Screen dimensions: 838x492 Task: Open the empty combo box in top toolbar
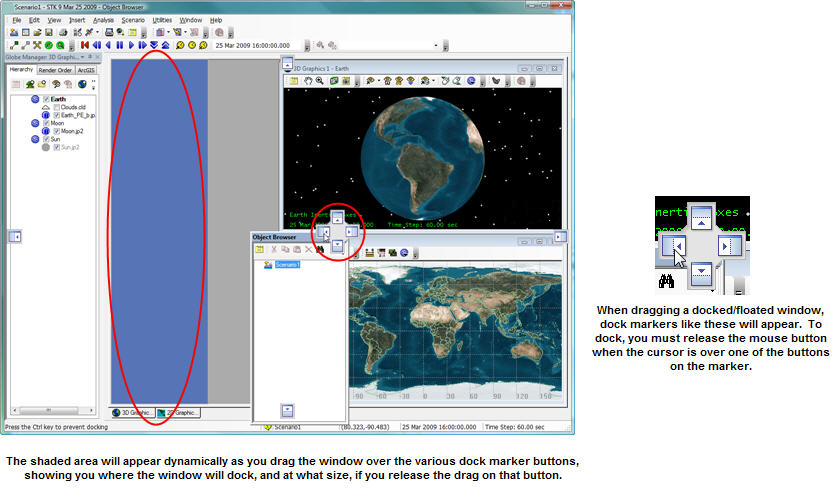[436, 45]
